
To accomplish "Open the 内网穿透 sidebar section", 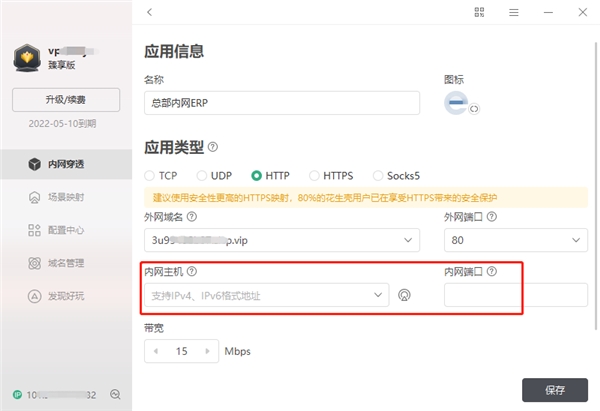I will [x=66, y=164].
